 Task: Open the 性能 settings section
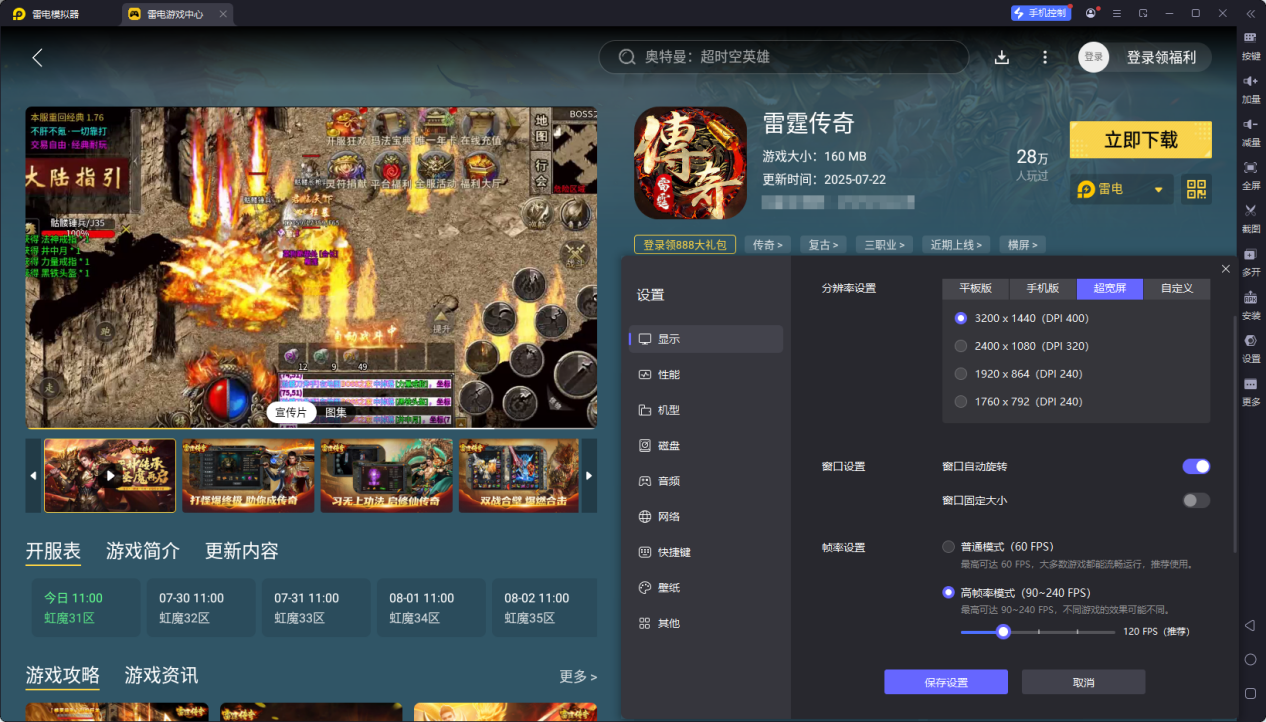tap(706, 374)
